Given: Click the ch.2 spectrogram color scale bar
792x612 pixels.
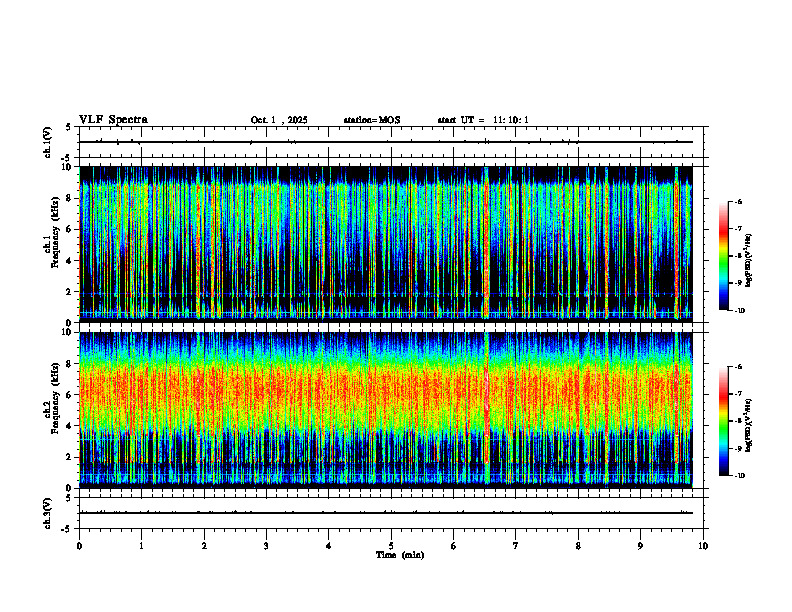Looking at the screenshot, I should [724, 421].
